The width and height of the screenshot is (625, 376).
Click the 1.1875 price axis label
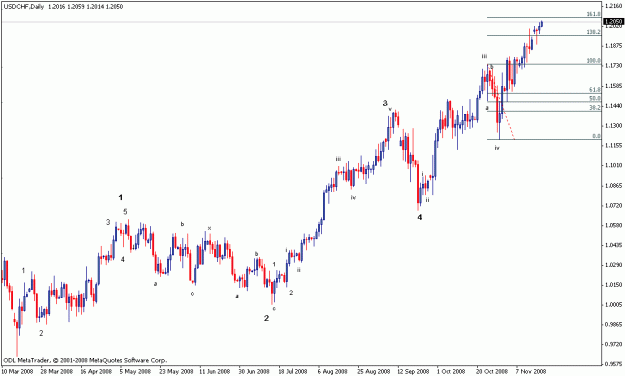[x=614, y=45]
